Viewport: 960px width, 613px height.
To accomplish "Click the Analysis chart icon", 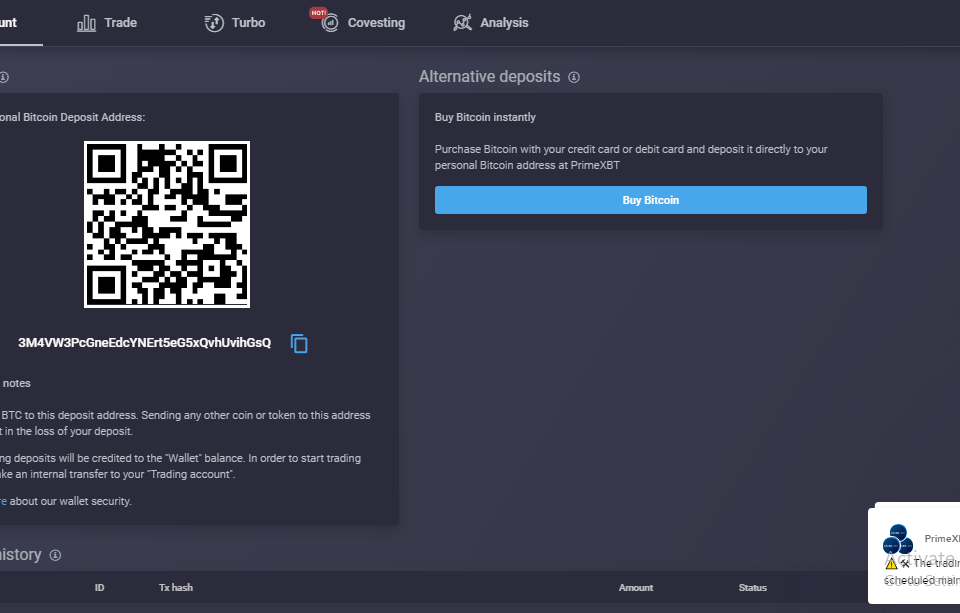I will pyautogui.click(x=462, y=23).
